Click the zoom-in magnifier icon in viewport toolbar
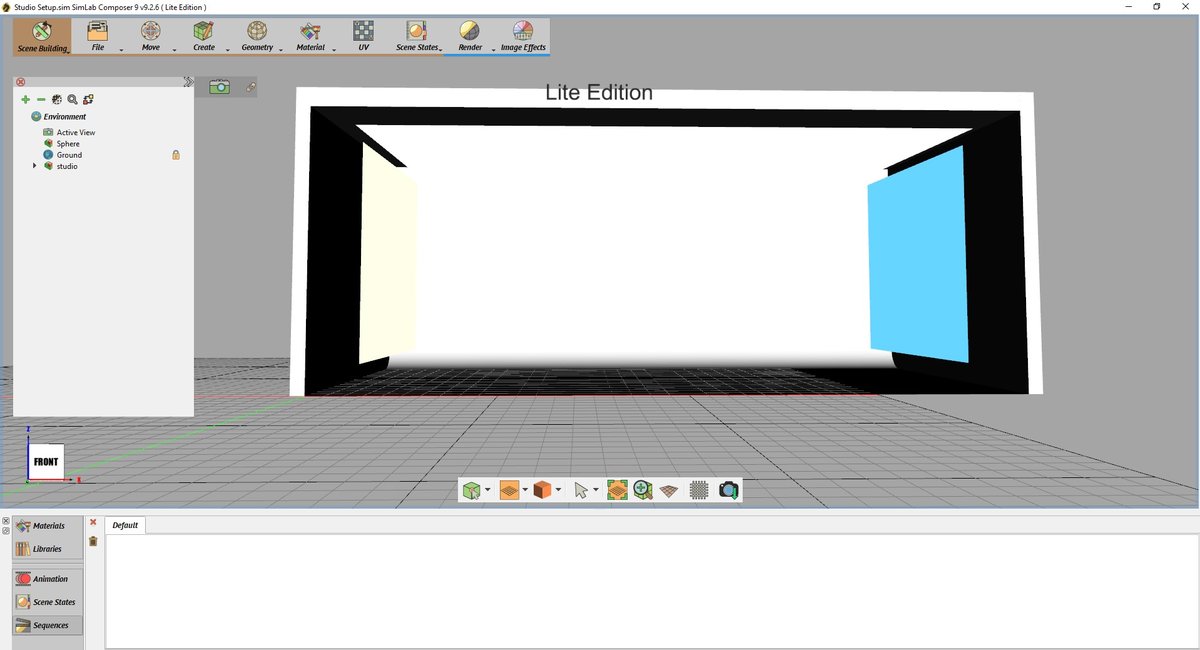The image size is (1200, 650). [643, 490]
